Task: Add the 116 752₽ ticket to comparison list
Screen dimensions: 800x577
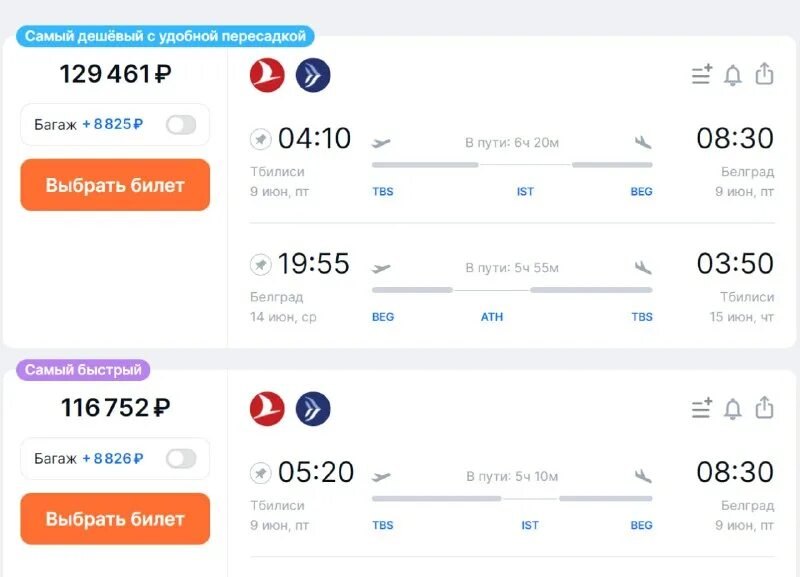Action: pos(702,408)
